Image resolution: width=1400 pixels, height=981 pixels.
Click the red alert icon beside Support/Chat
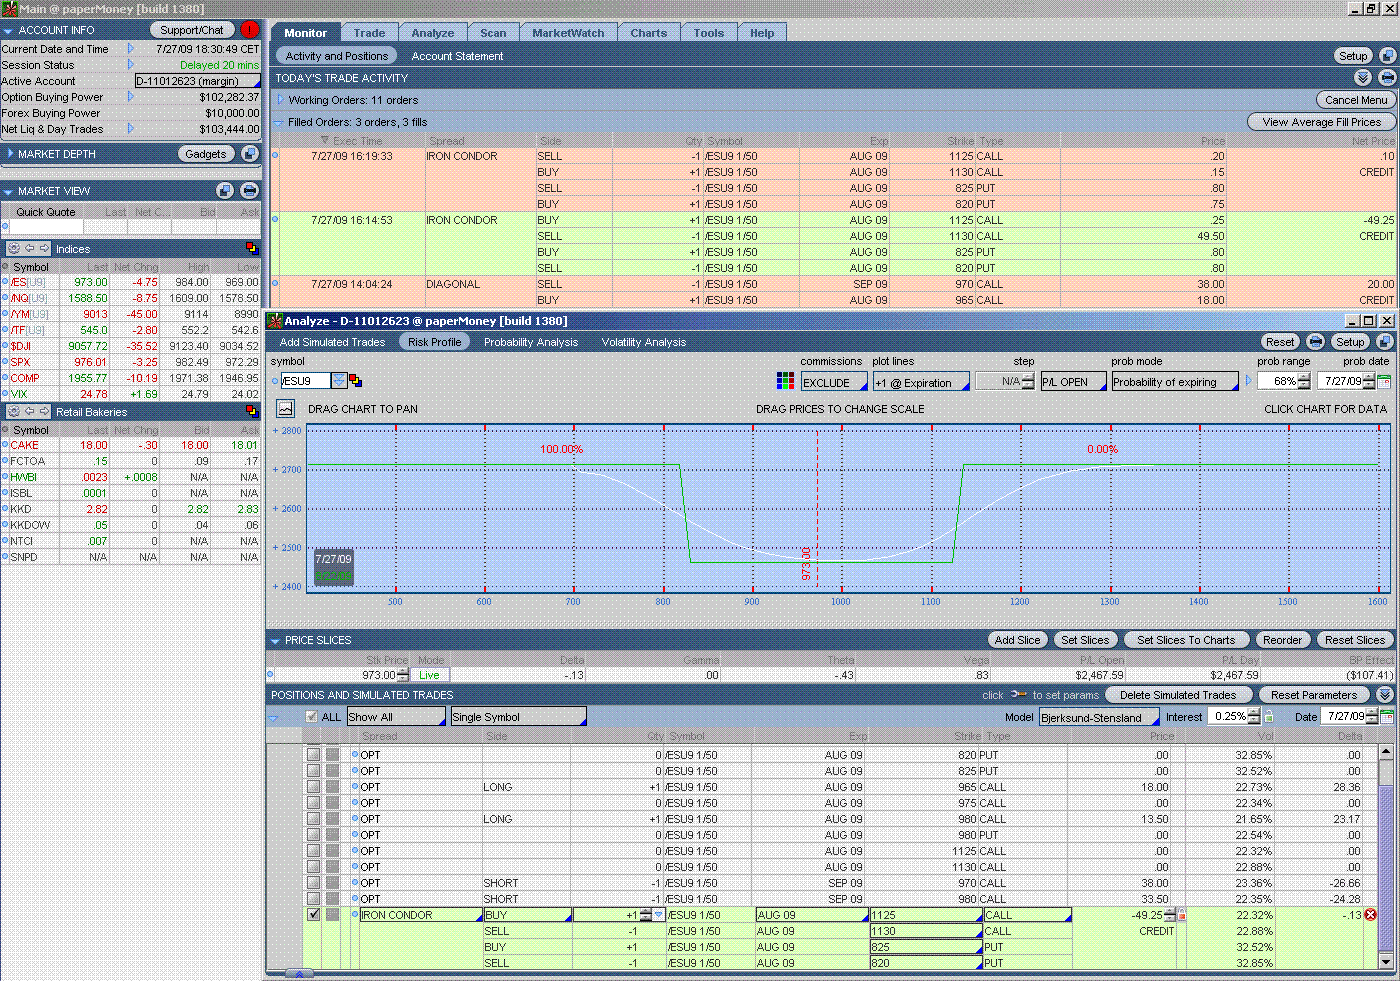(250, 30)
